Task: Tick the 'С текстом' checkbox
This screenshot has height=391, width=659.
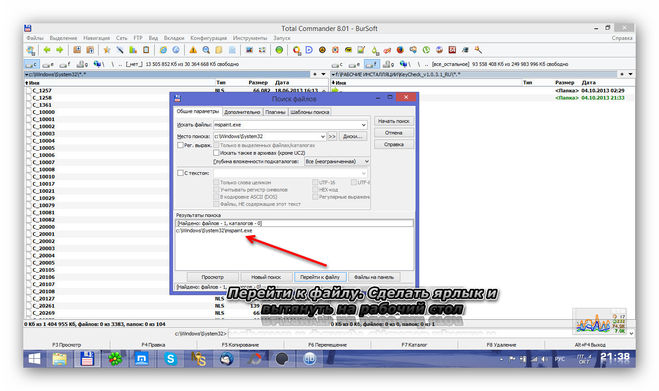Action: (180, 173)
